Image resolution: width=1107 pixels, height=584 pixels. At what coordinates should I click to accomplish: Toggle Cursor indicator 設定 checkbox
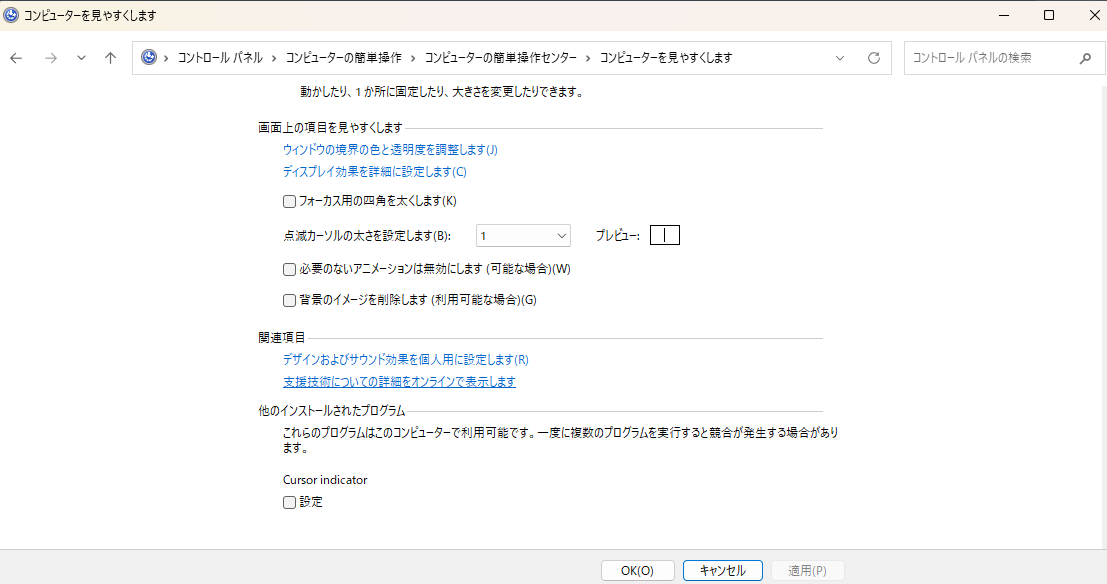pyautogui.click(x=289, y=502)
